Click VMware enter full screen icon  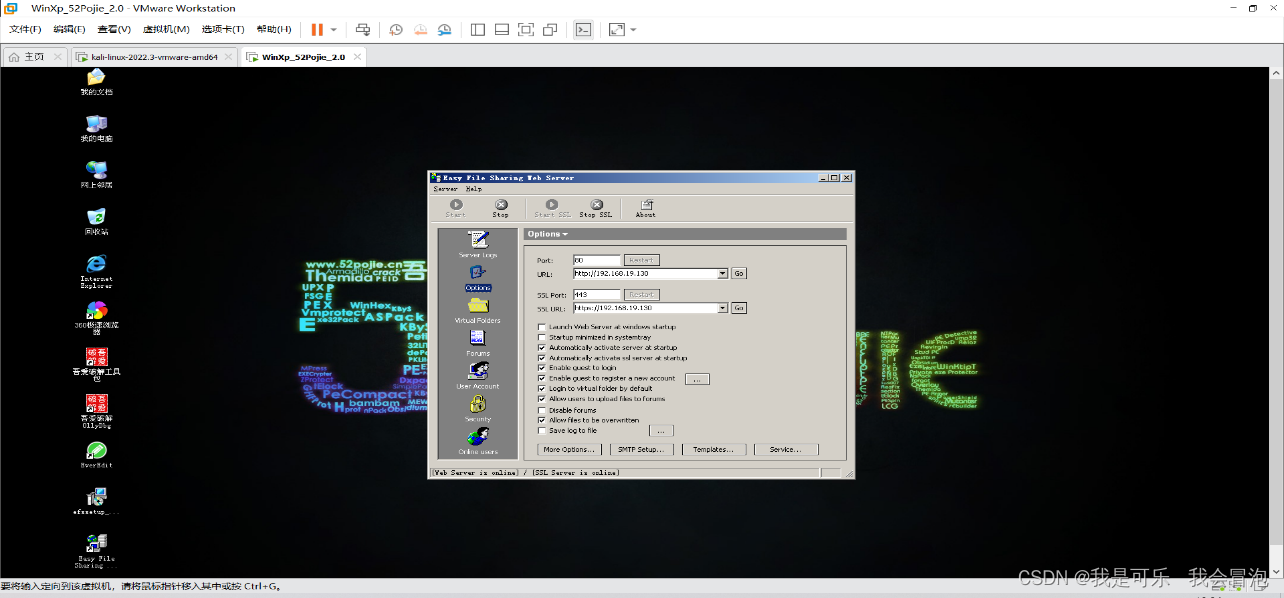pyautogui.click(x=526, y=30)
